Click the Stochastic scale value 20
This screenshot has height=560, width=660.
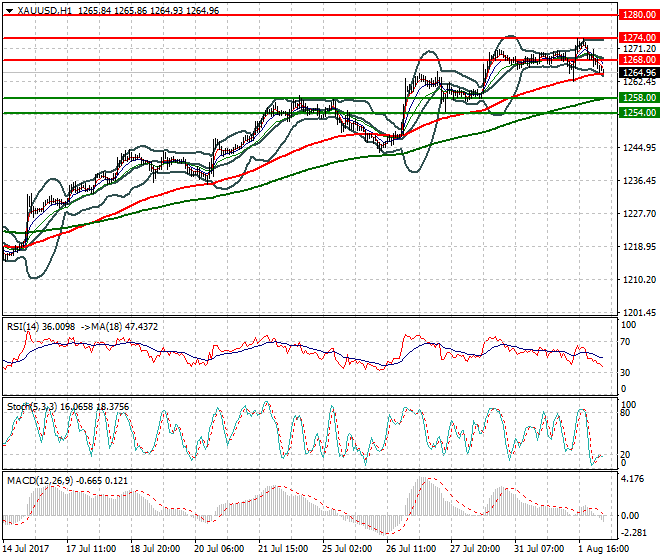click(x=625, y=454)
